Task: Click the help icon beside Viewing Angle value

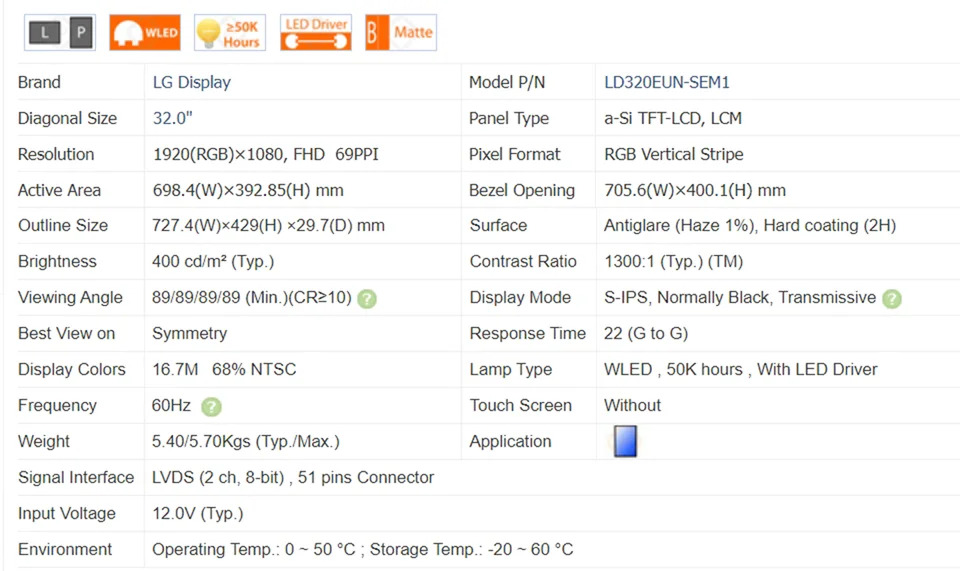Action: 367,299
